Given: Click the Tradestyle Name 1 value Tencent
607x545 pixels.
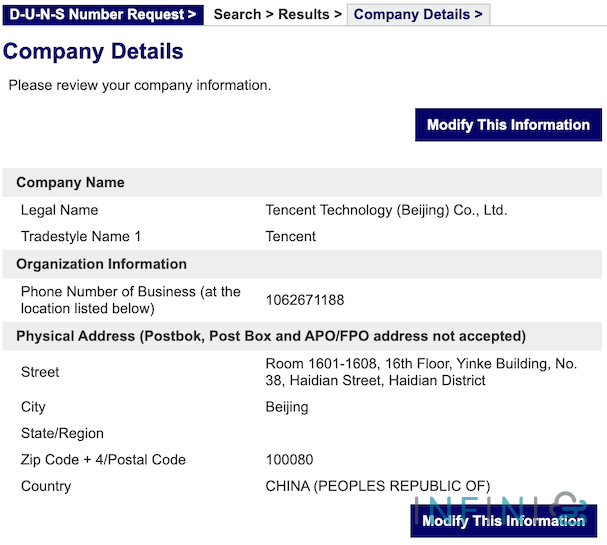Looking at the screenshot, I should [x=290, y=237].
